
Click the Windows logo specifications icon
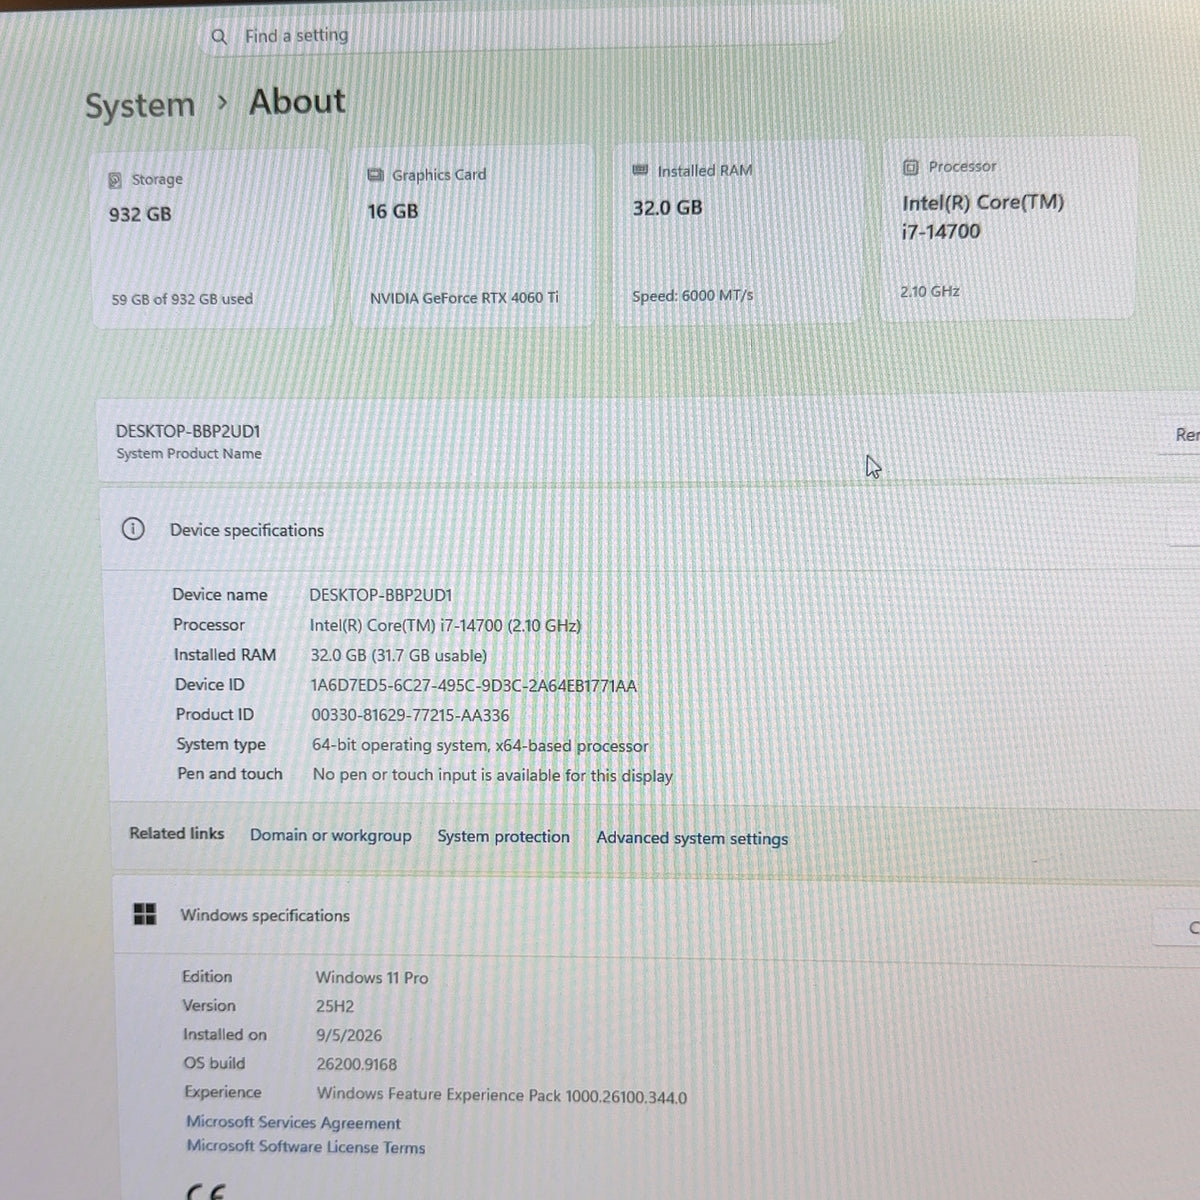(145, 914)
